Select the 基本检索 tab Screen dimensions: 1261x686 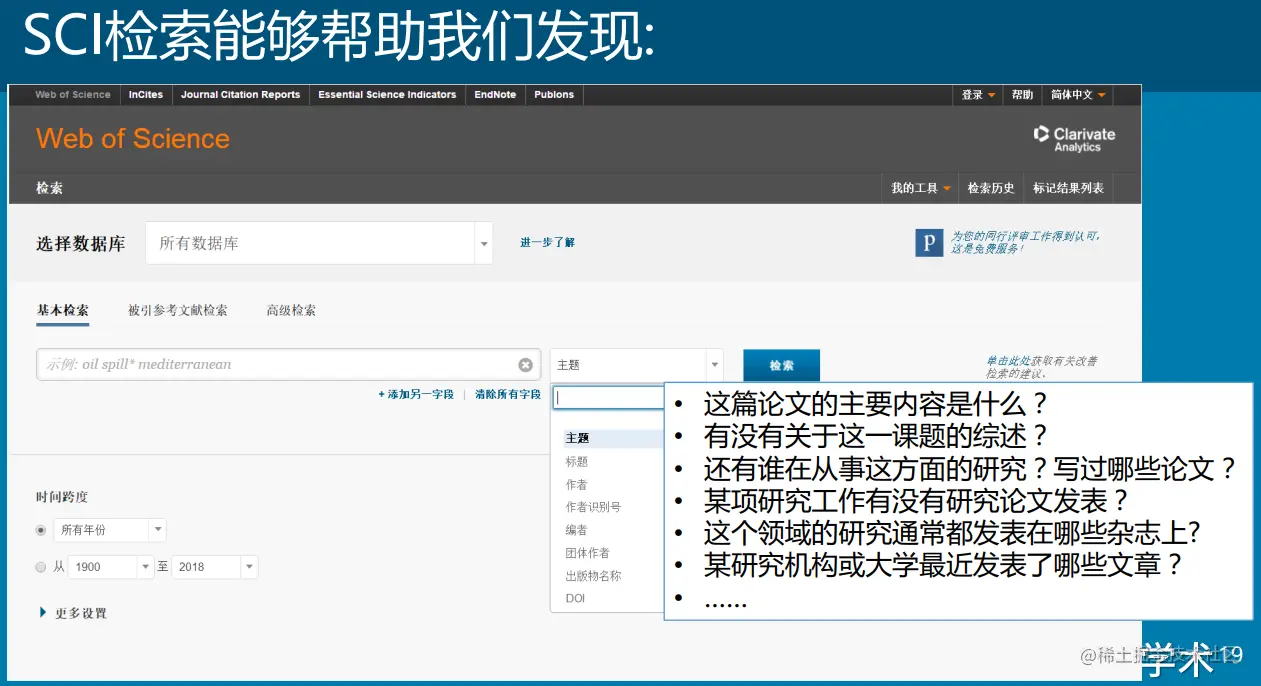coord(63,310)
